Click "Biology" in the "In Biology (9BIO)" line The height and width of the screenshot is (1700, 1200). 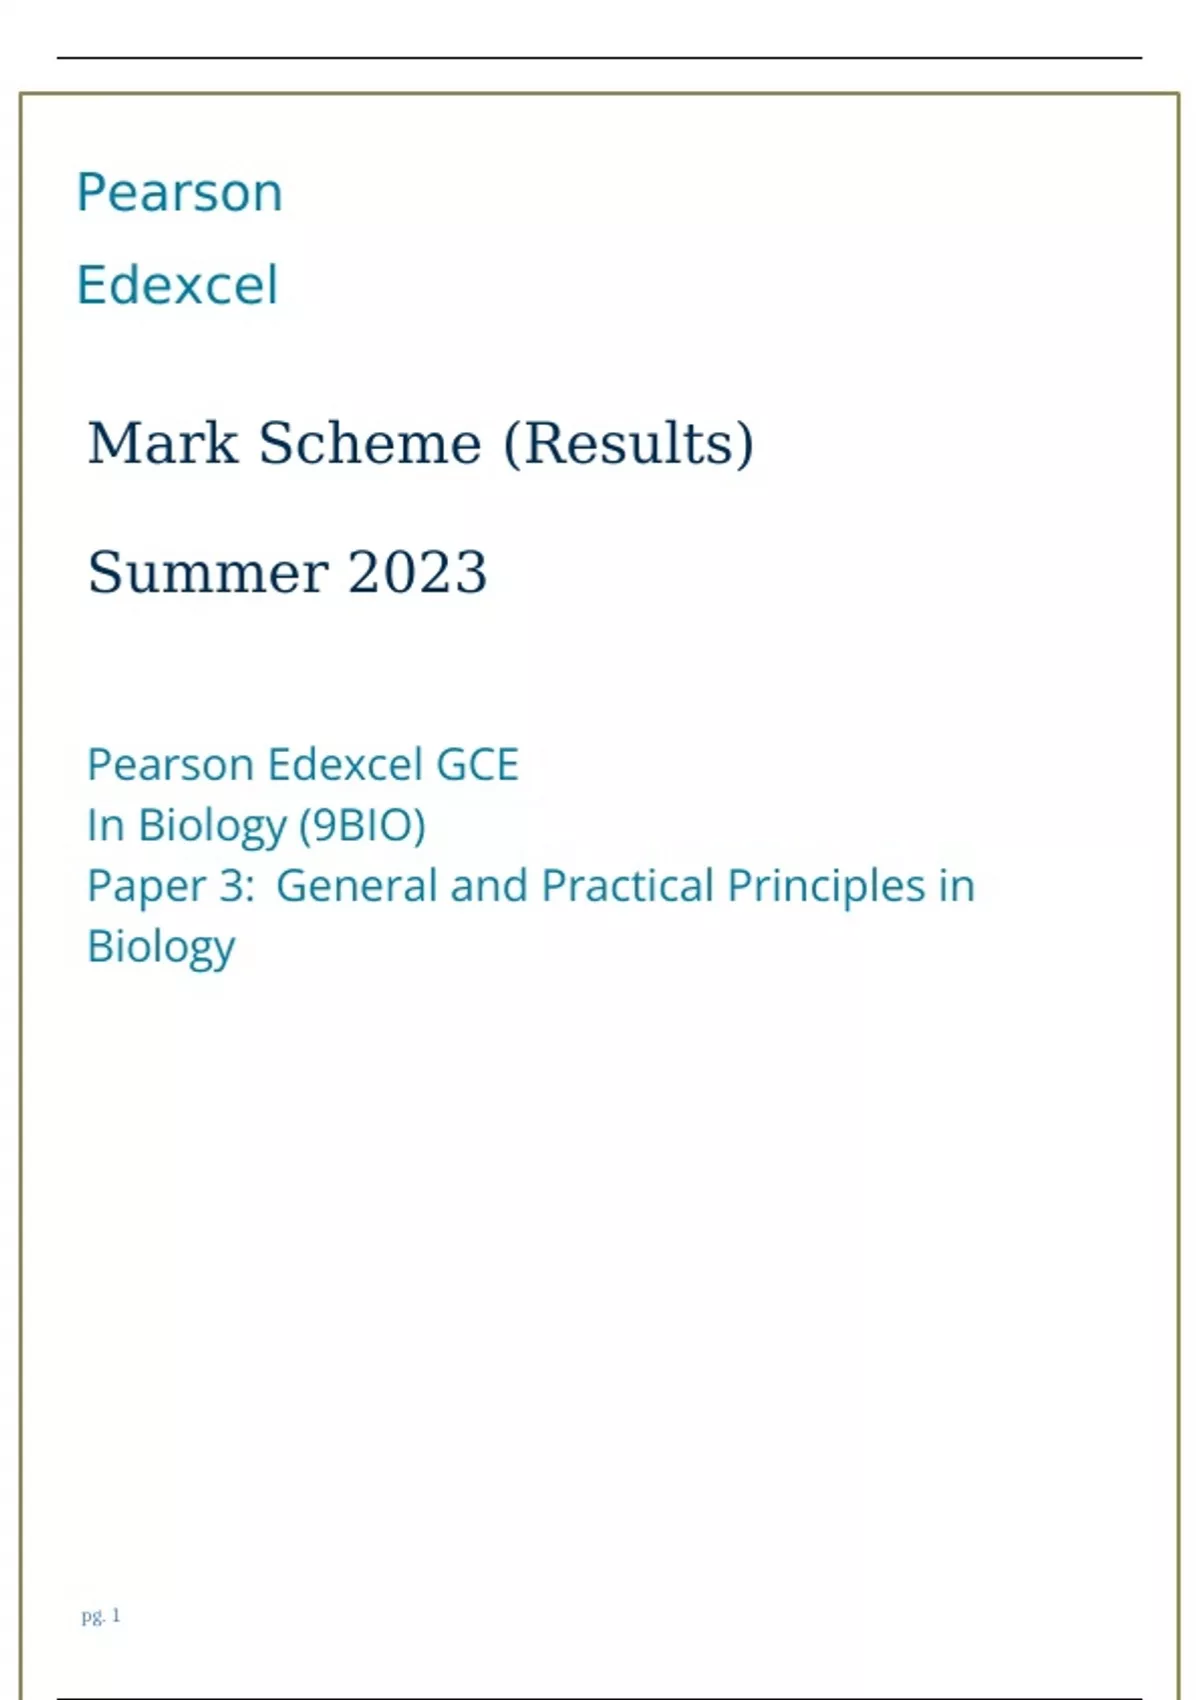point(212,826)
